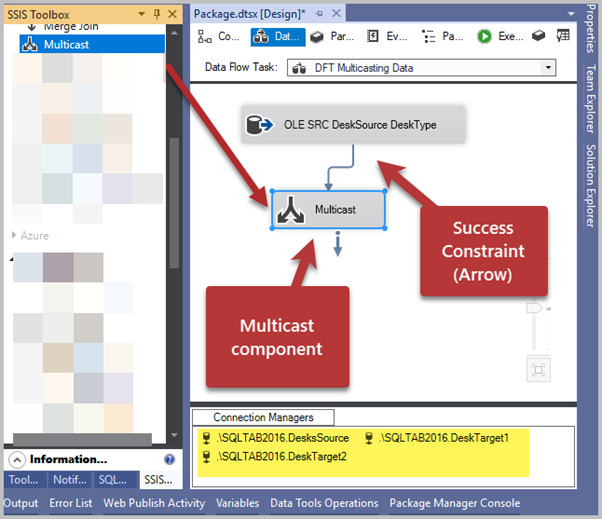Select the .\SQLTAB2016.DeskTarget1 connection manager
The height and width of the screenshot is (519, 602).
coord(437,438)
